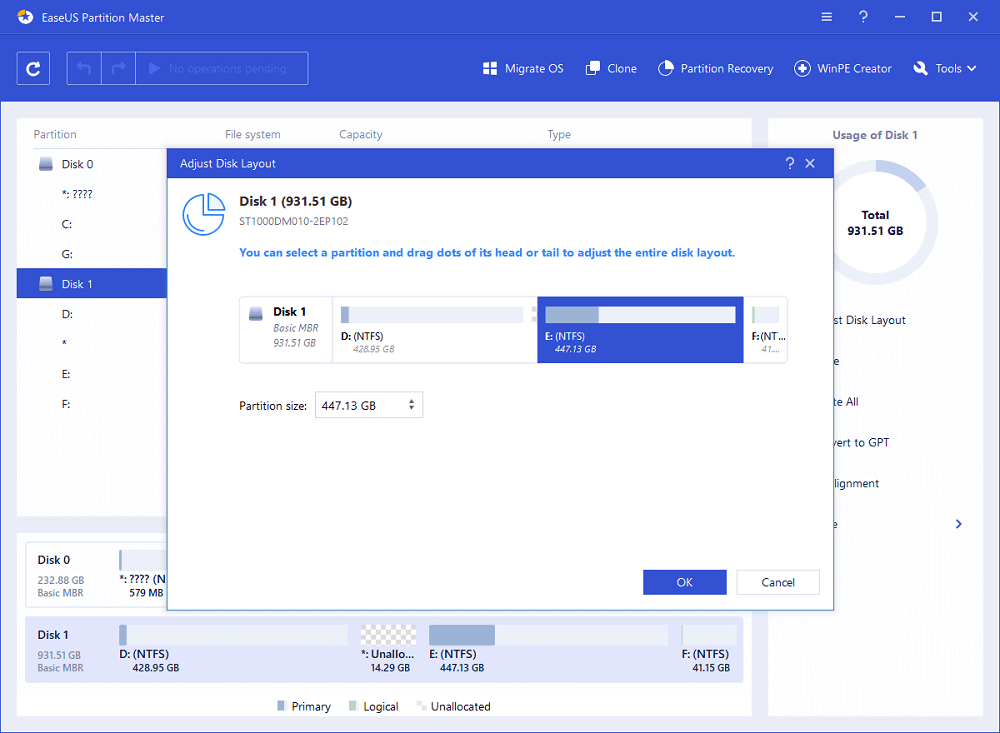This screenshot has width=1000, height=733.
Task: Click the blue chevron at sidebar bottom
Action: tap(958, 523)
